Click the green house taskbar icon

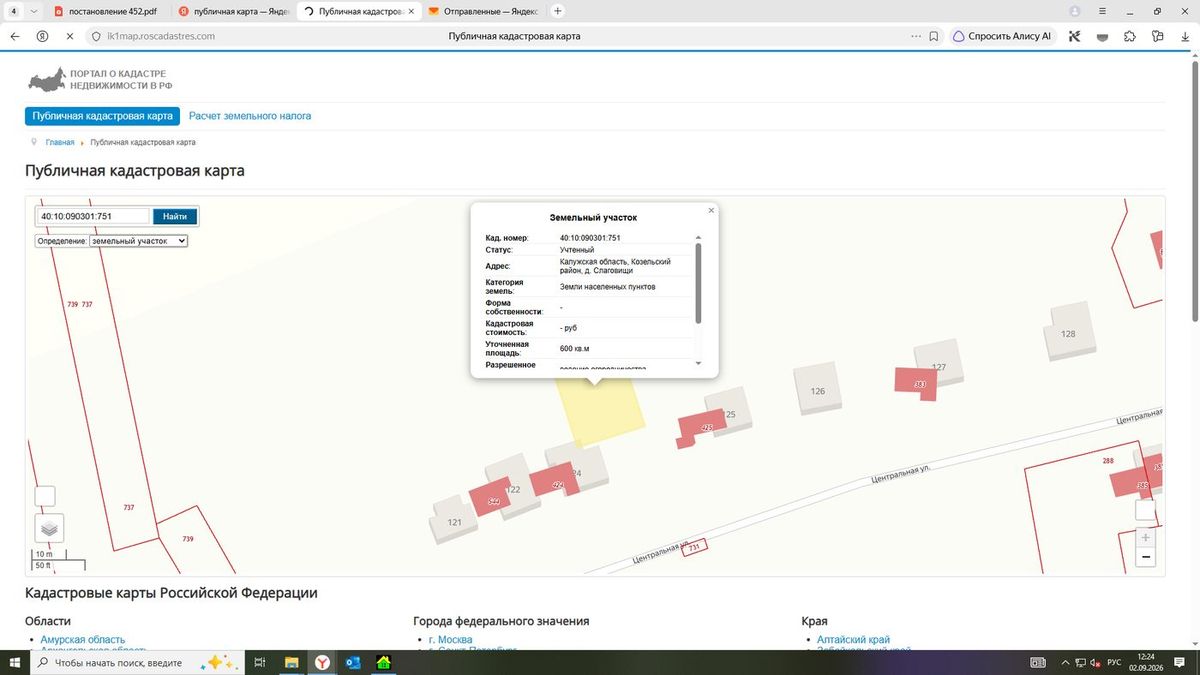pos(383,662)
